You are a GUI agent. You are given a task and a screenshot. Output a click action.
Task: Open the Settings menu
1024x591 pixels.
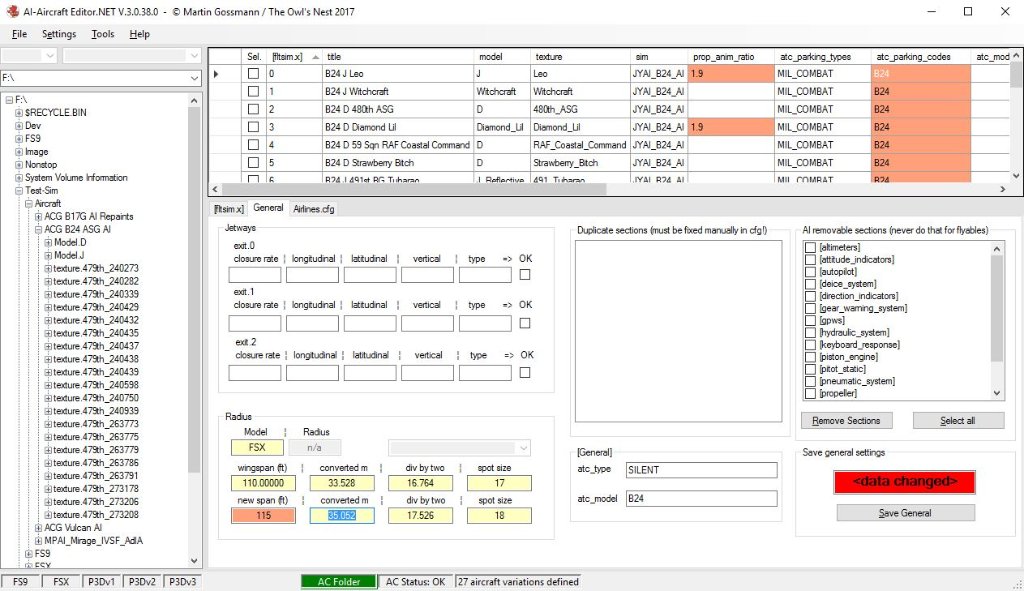pos(59,34)
